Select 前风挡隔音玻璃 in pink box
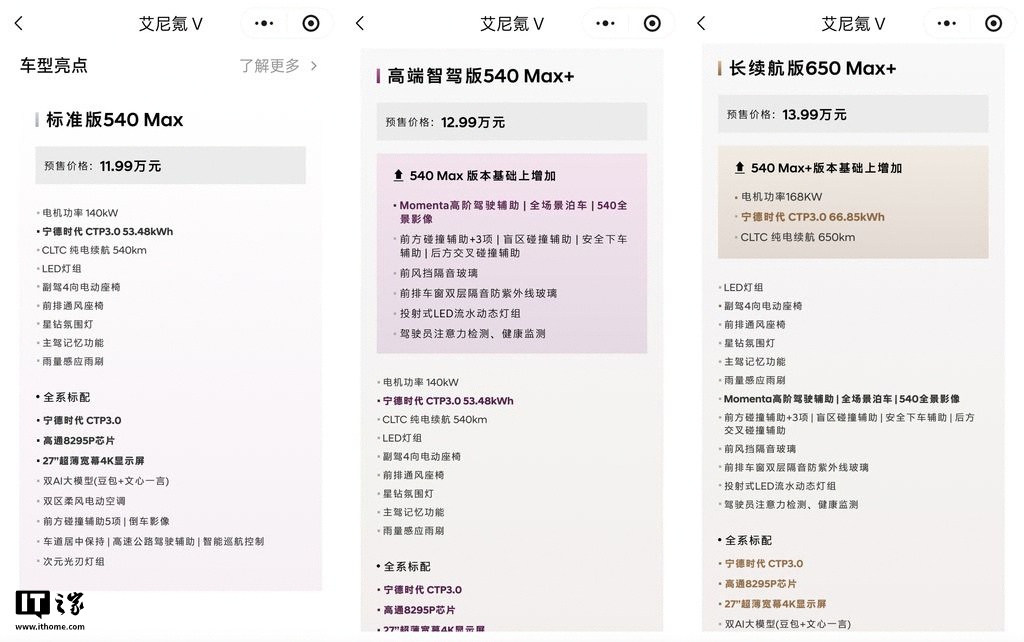Screen dimensions: 1024x642 [x=439, y=273]
